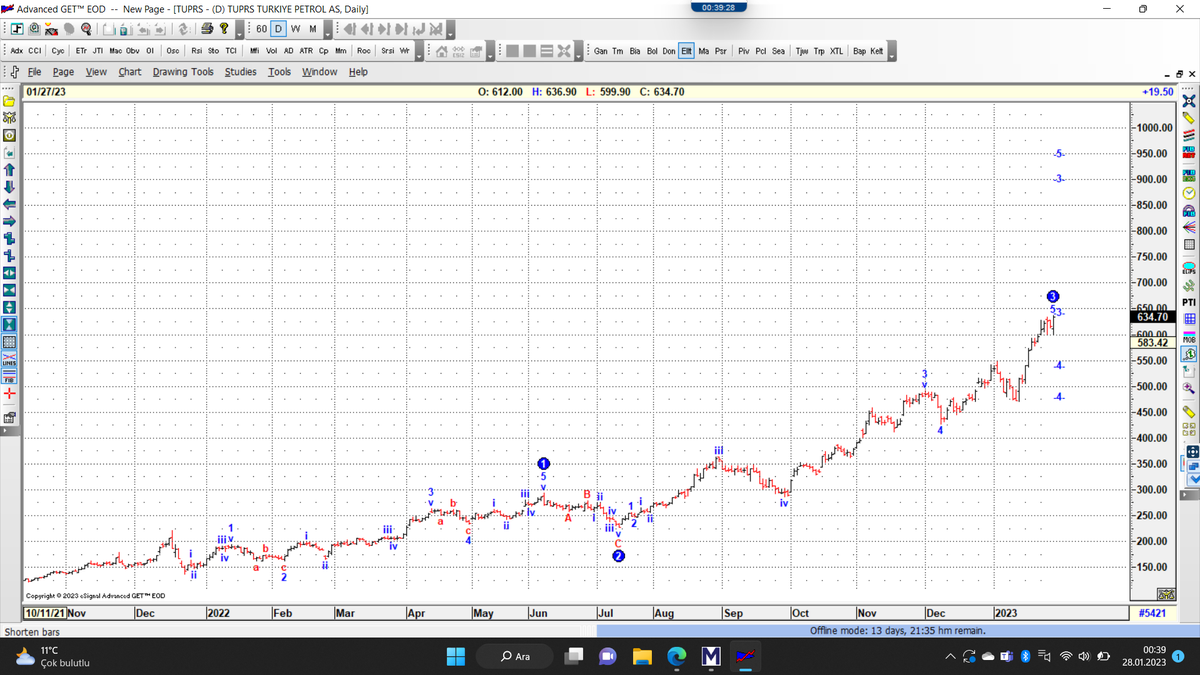
Task: Expand the indicator toolbar overflow after Wr
Action: (419, 51)
